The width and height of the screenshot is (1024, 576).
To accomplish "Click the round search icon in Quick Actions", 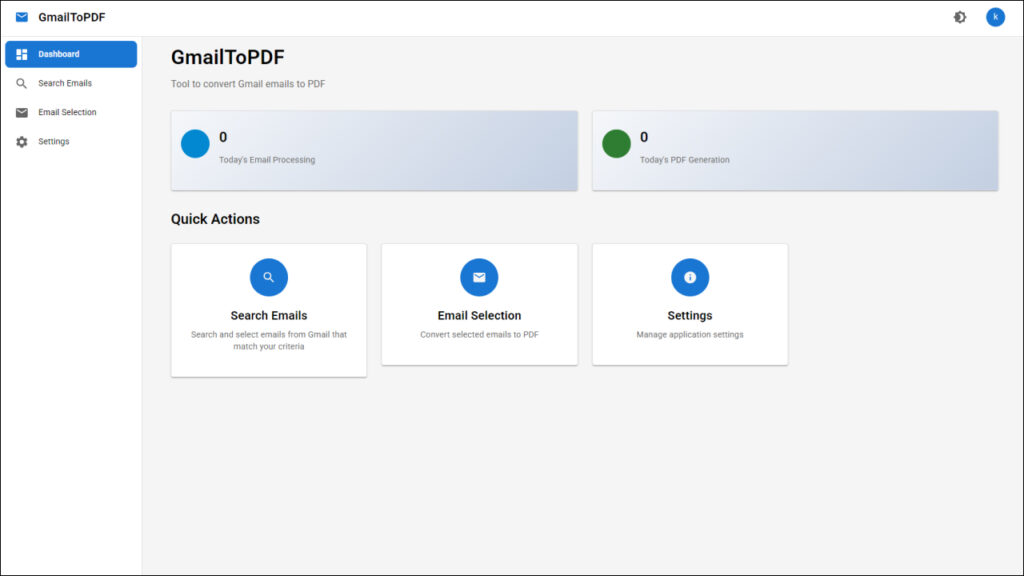I will pos(269,278).
